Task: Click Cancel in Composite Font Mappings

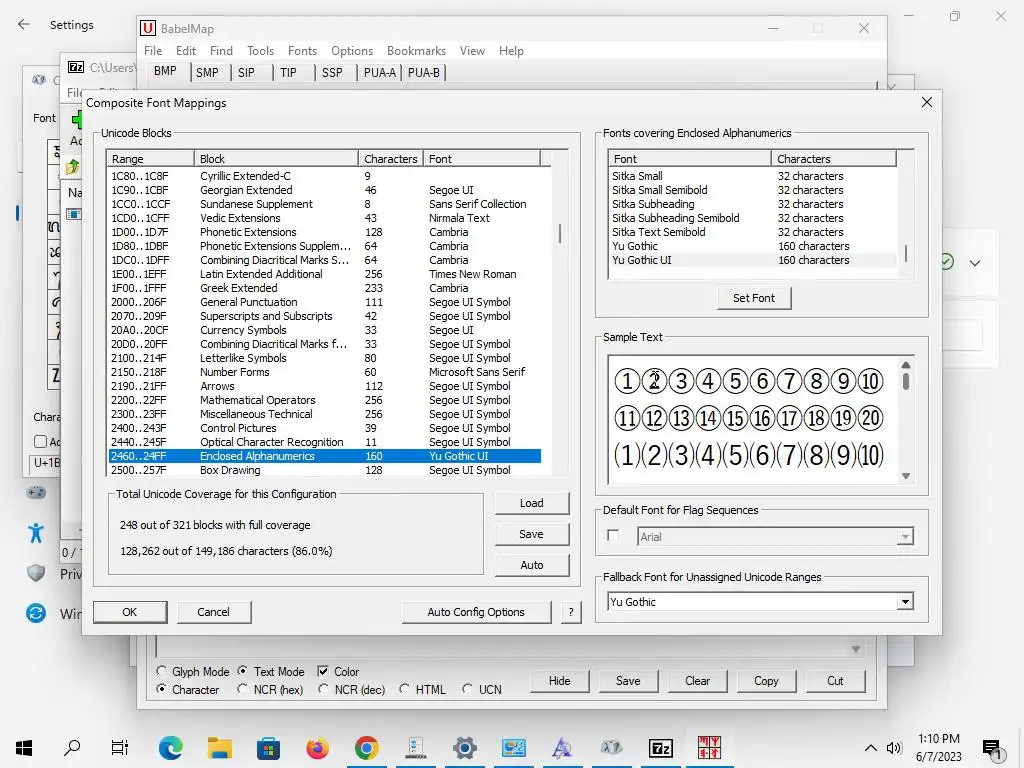Action: (x=214, y=612)
